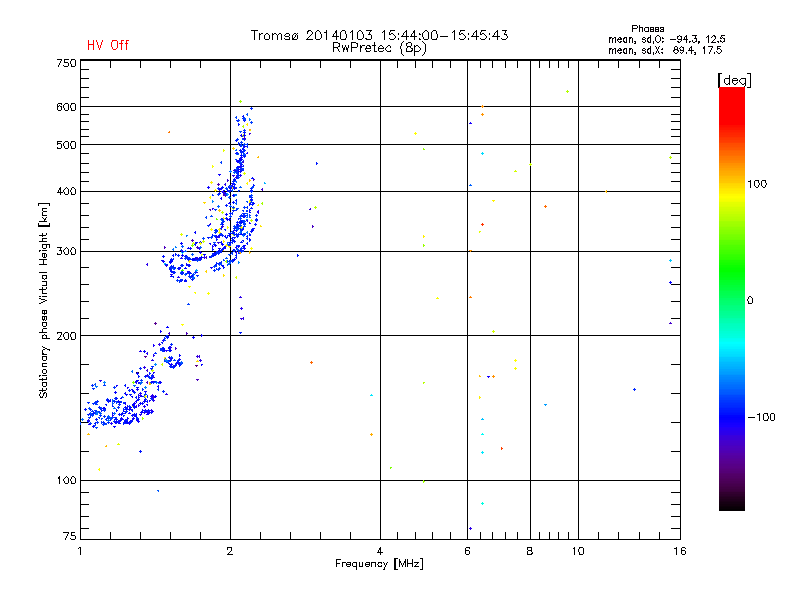The height and width of the screenshot is (600, 800).
Task: Click the colorbar tick label '-100'
Action: click(x=761, y=417)
